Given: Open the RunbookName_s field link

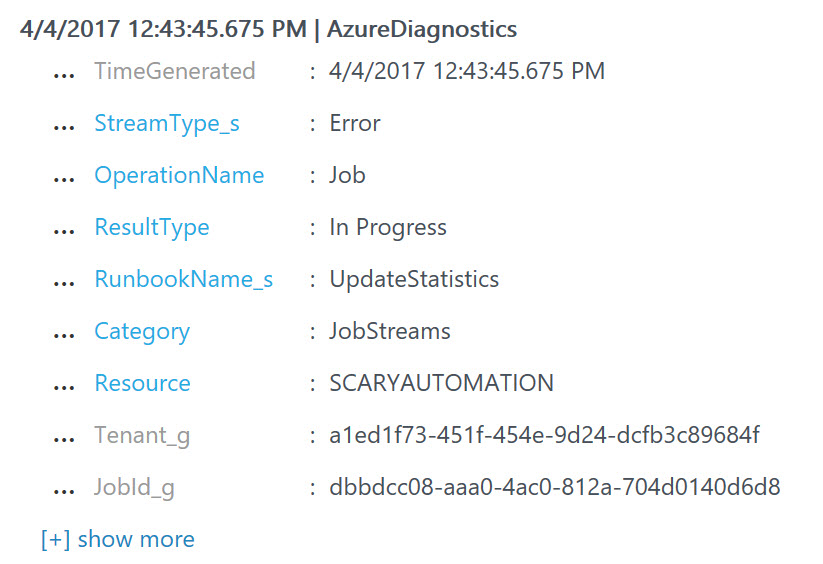Looking at the screenshot, I should [x=184, y=280].
